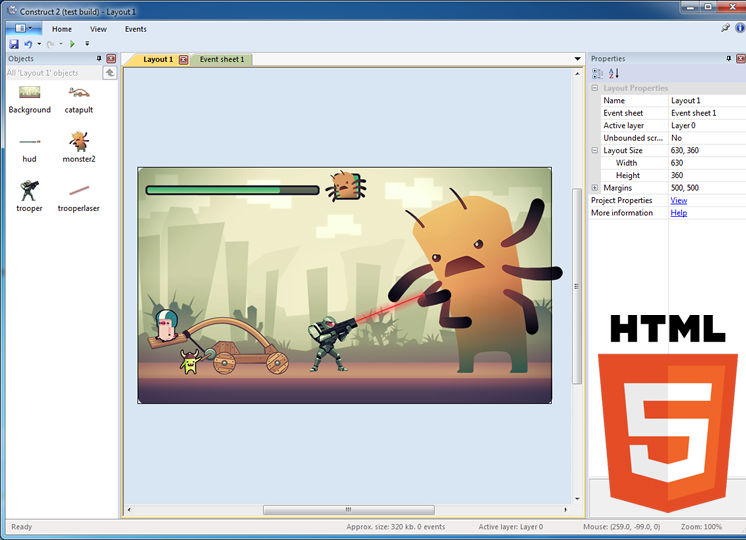
Task: Pin the Objects panel
Action: tap(99, 59)
